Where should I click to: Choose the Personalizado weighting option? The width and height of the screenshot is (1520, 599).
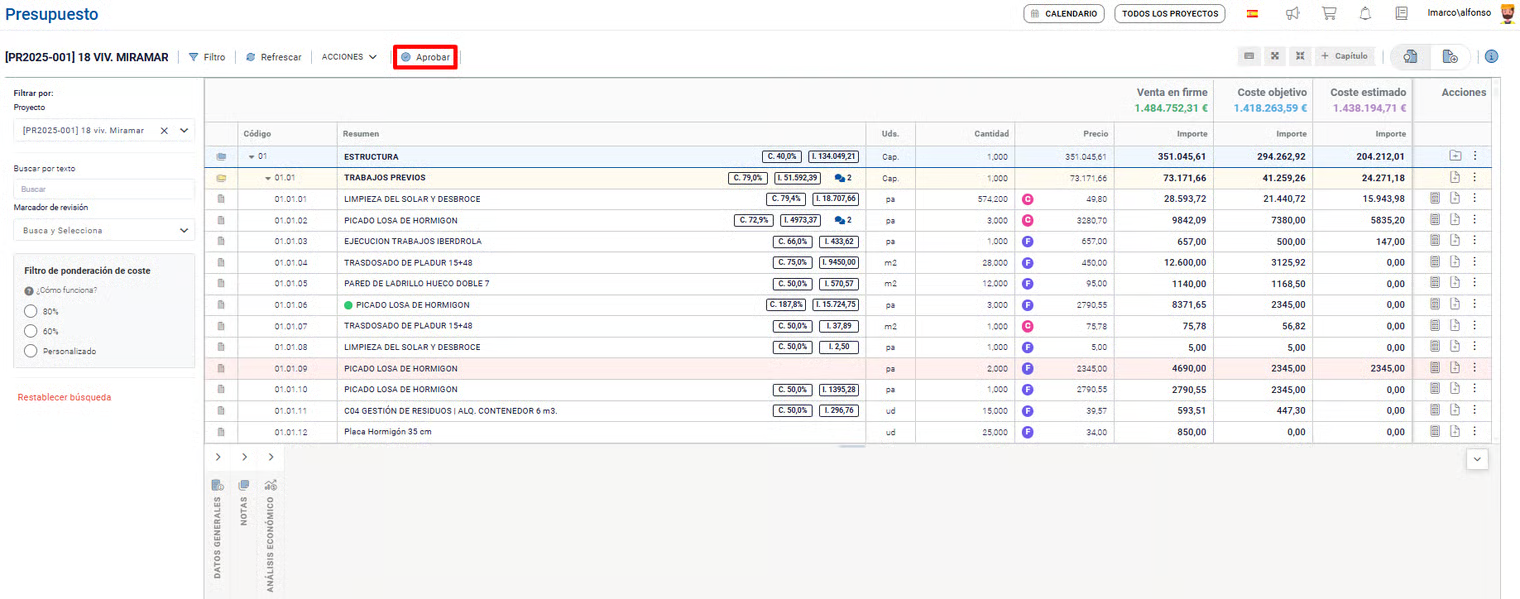[x=30, y=351]
